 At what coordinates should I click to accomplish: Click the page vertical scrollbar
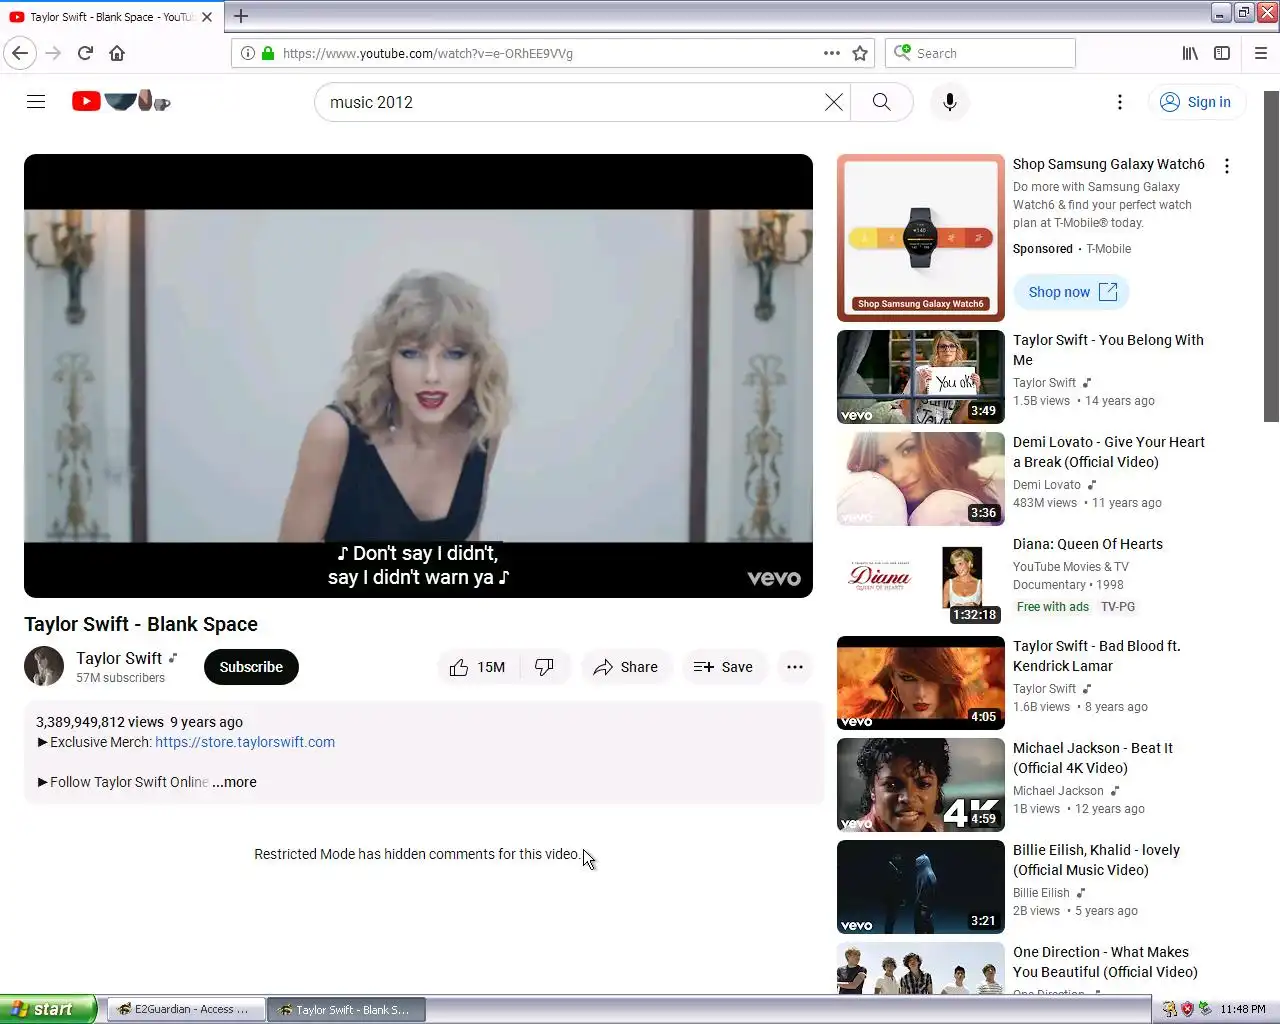tap(1271, 256)
